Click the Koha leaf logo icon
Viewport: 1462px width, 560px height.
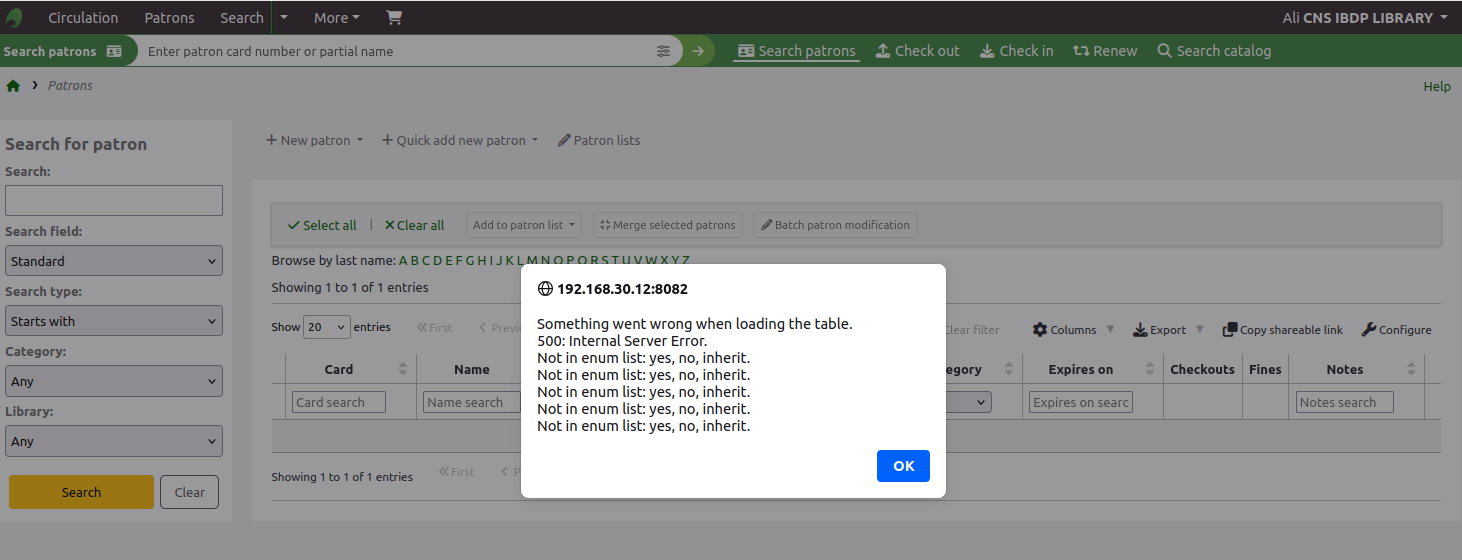pos(15,18)
